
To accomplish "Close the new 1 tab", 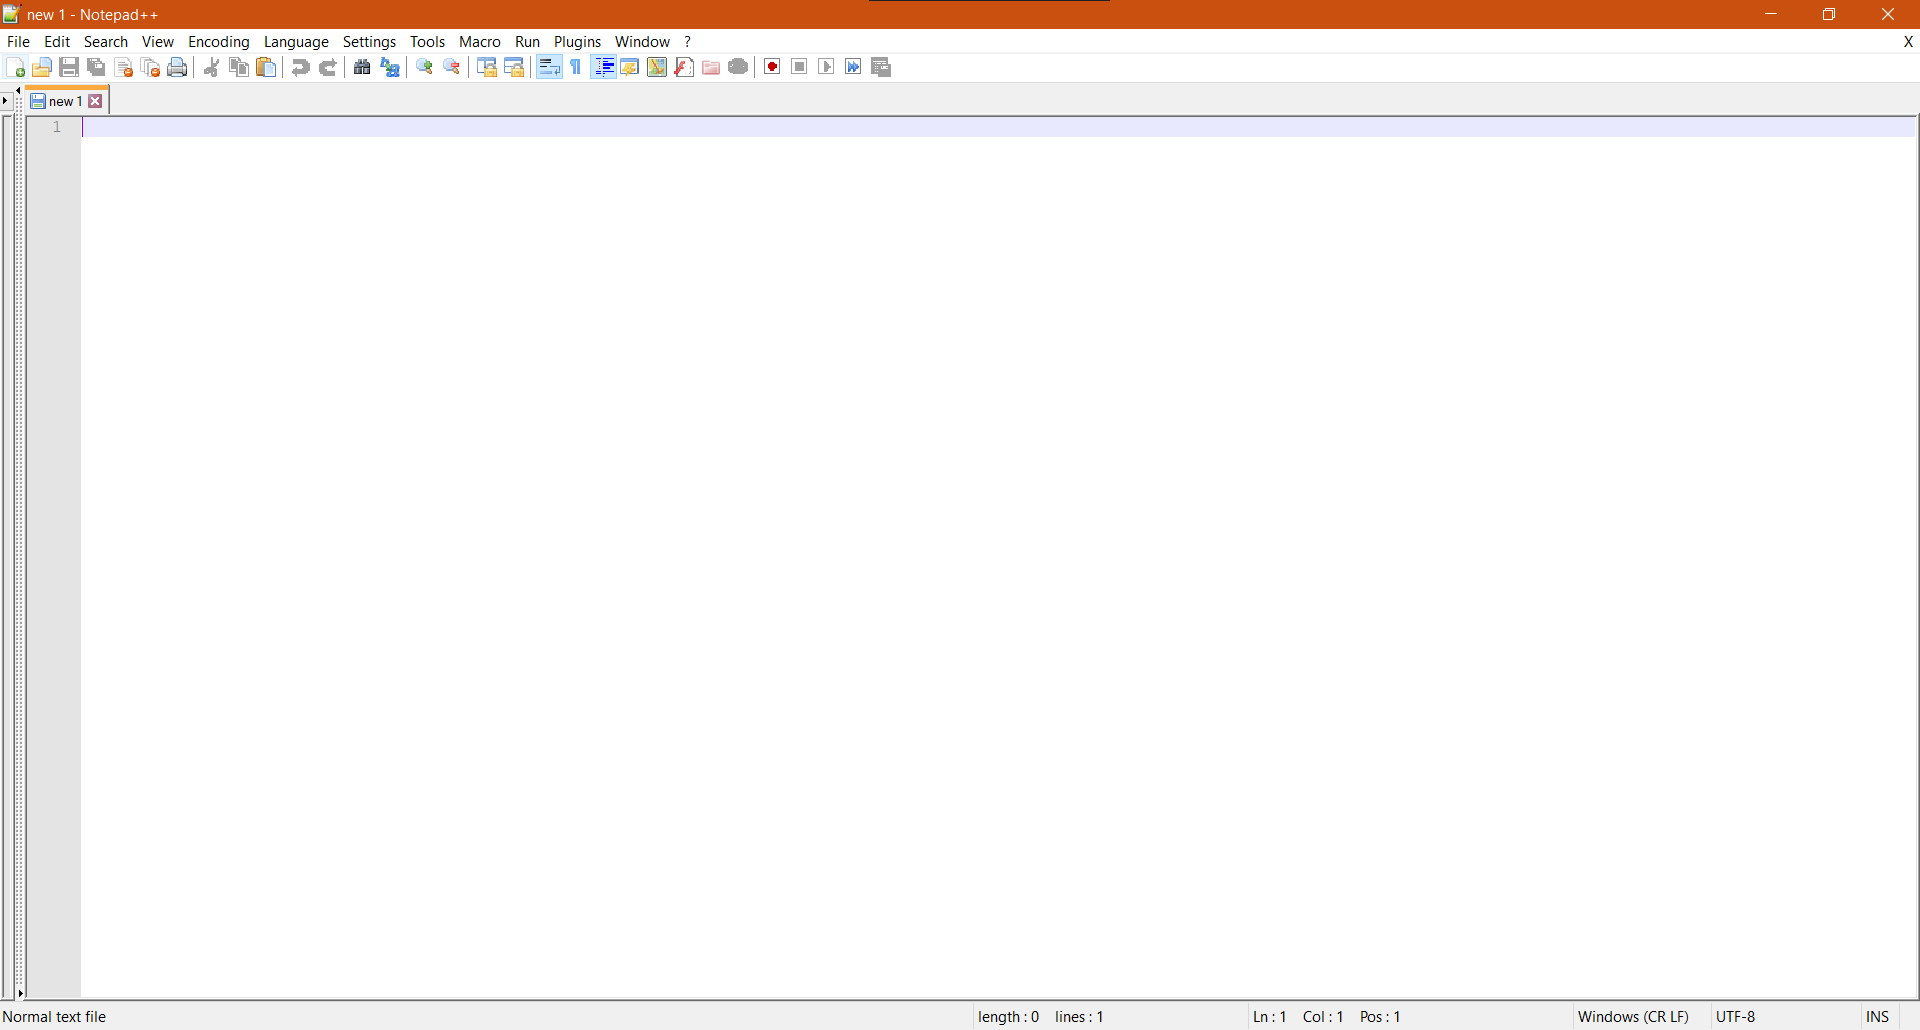I will (x=96, y=101).
